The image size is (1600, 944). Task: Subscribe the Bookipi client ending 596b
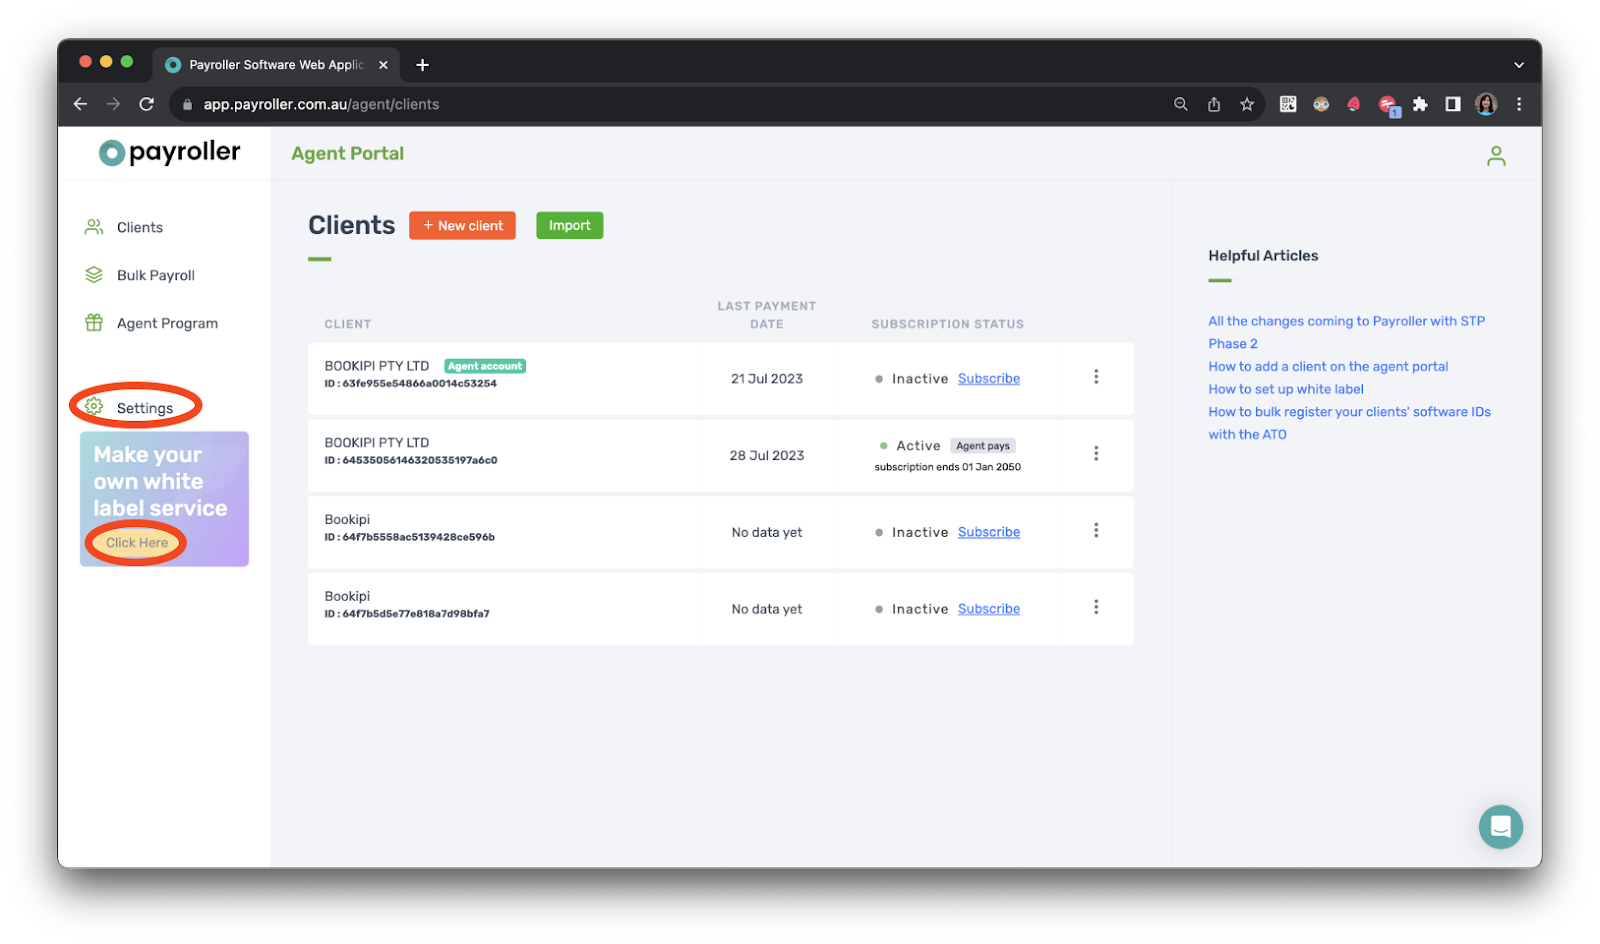coord(988,533)
